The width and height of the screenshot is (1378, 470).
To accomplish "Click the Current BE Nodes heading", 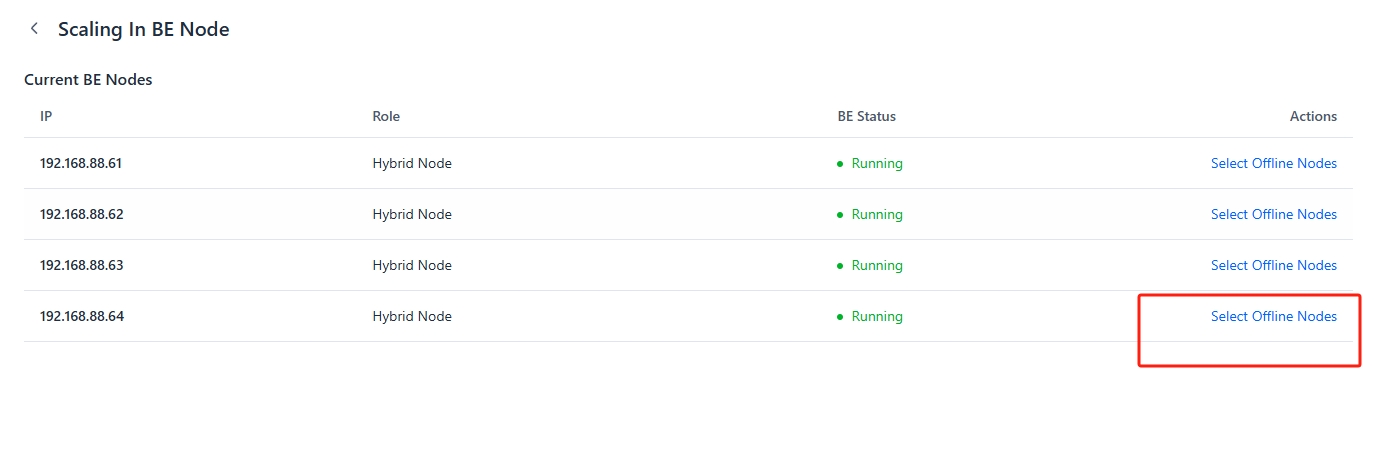I will pos(88,79).
